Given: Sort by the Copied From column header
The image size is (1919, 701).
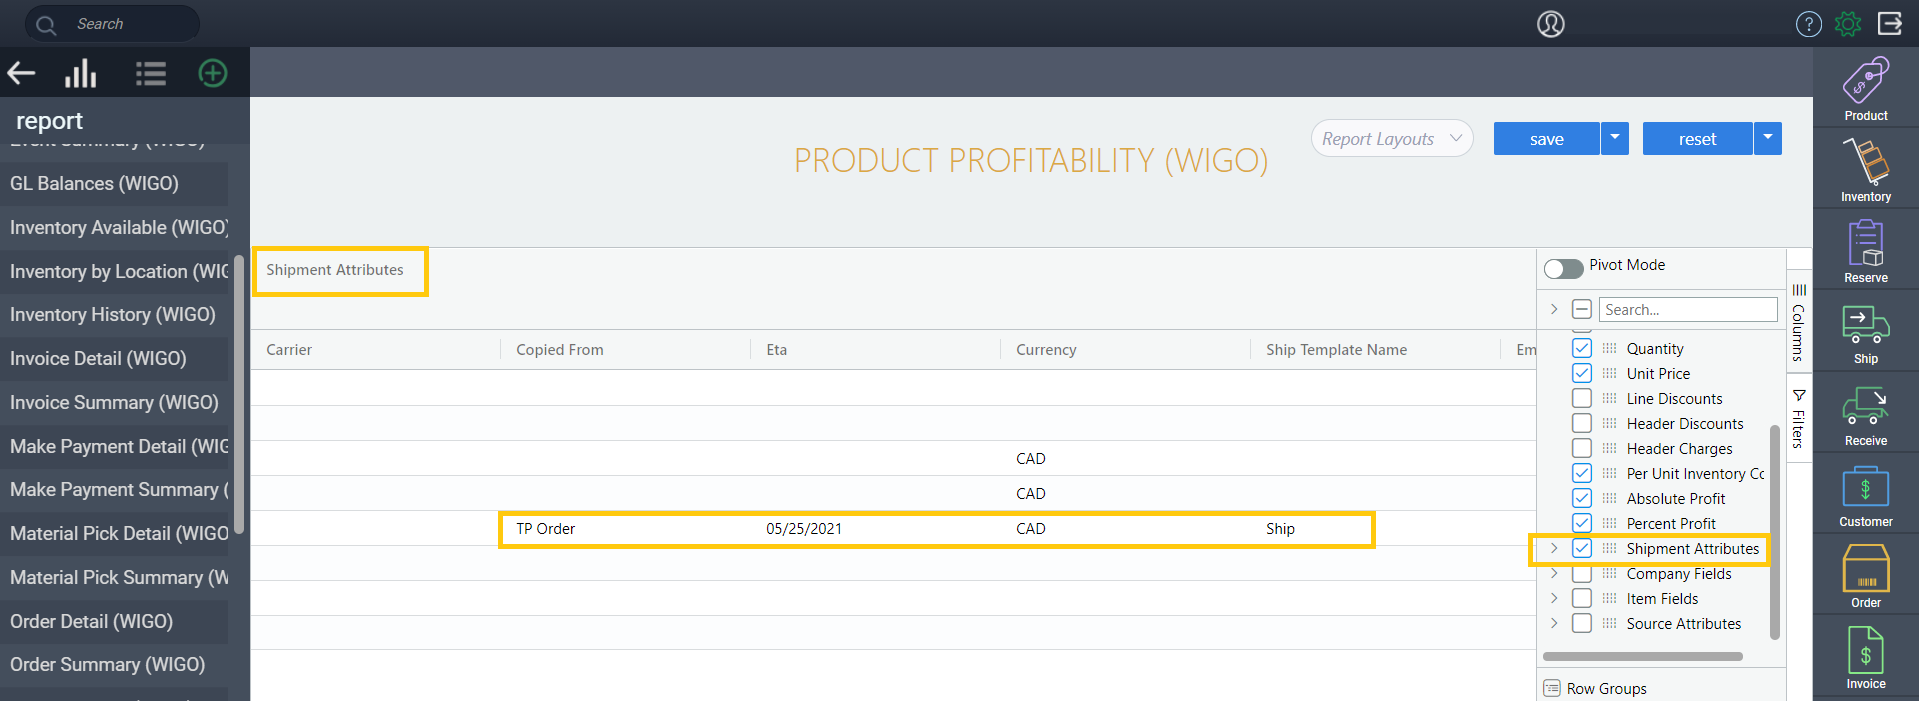Looking at the screenshot, I should coord(560,349).
